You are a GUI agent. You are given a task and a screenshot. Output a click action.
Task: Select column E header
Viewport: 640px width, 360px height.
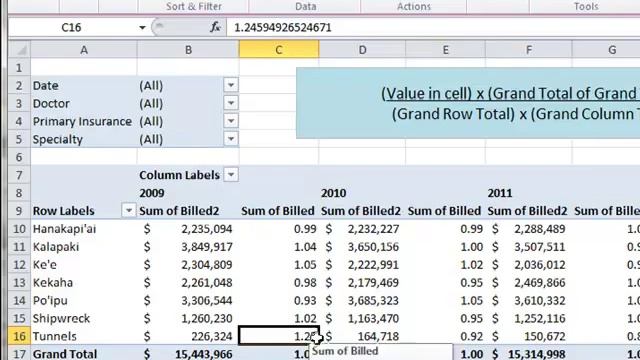[445, 50]
